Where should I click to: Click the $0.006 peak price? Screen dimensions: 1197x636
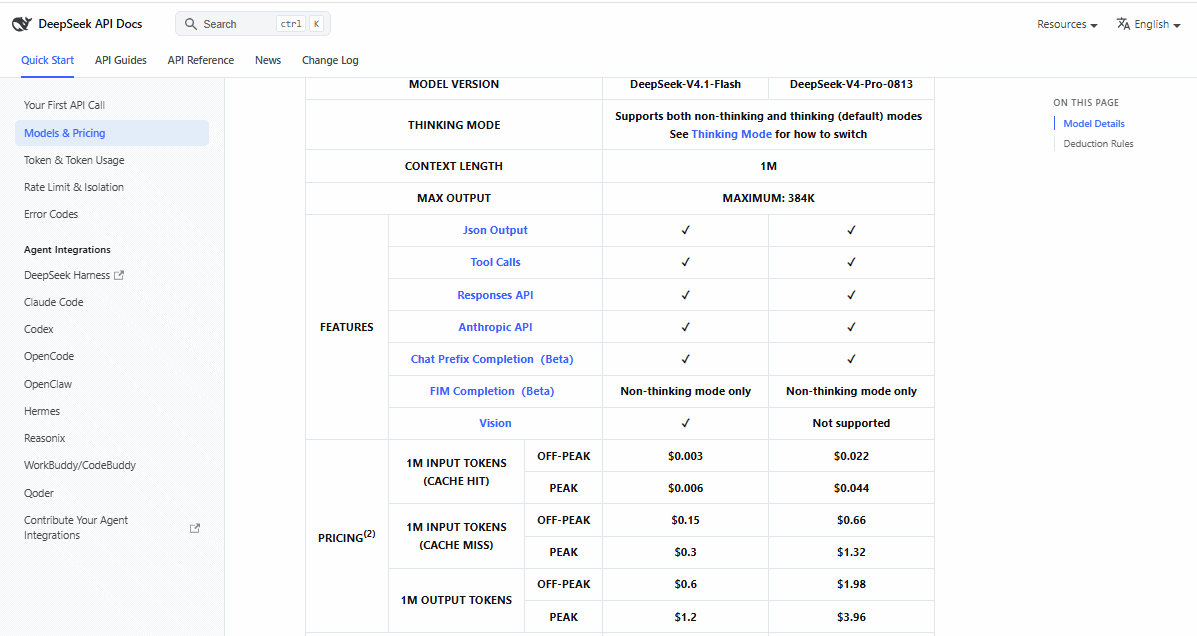(x=685, y=488)
